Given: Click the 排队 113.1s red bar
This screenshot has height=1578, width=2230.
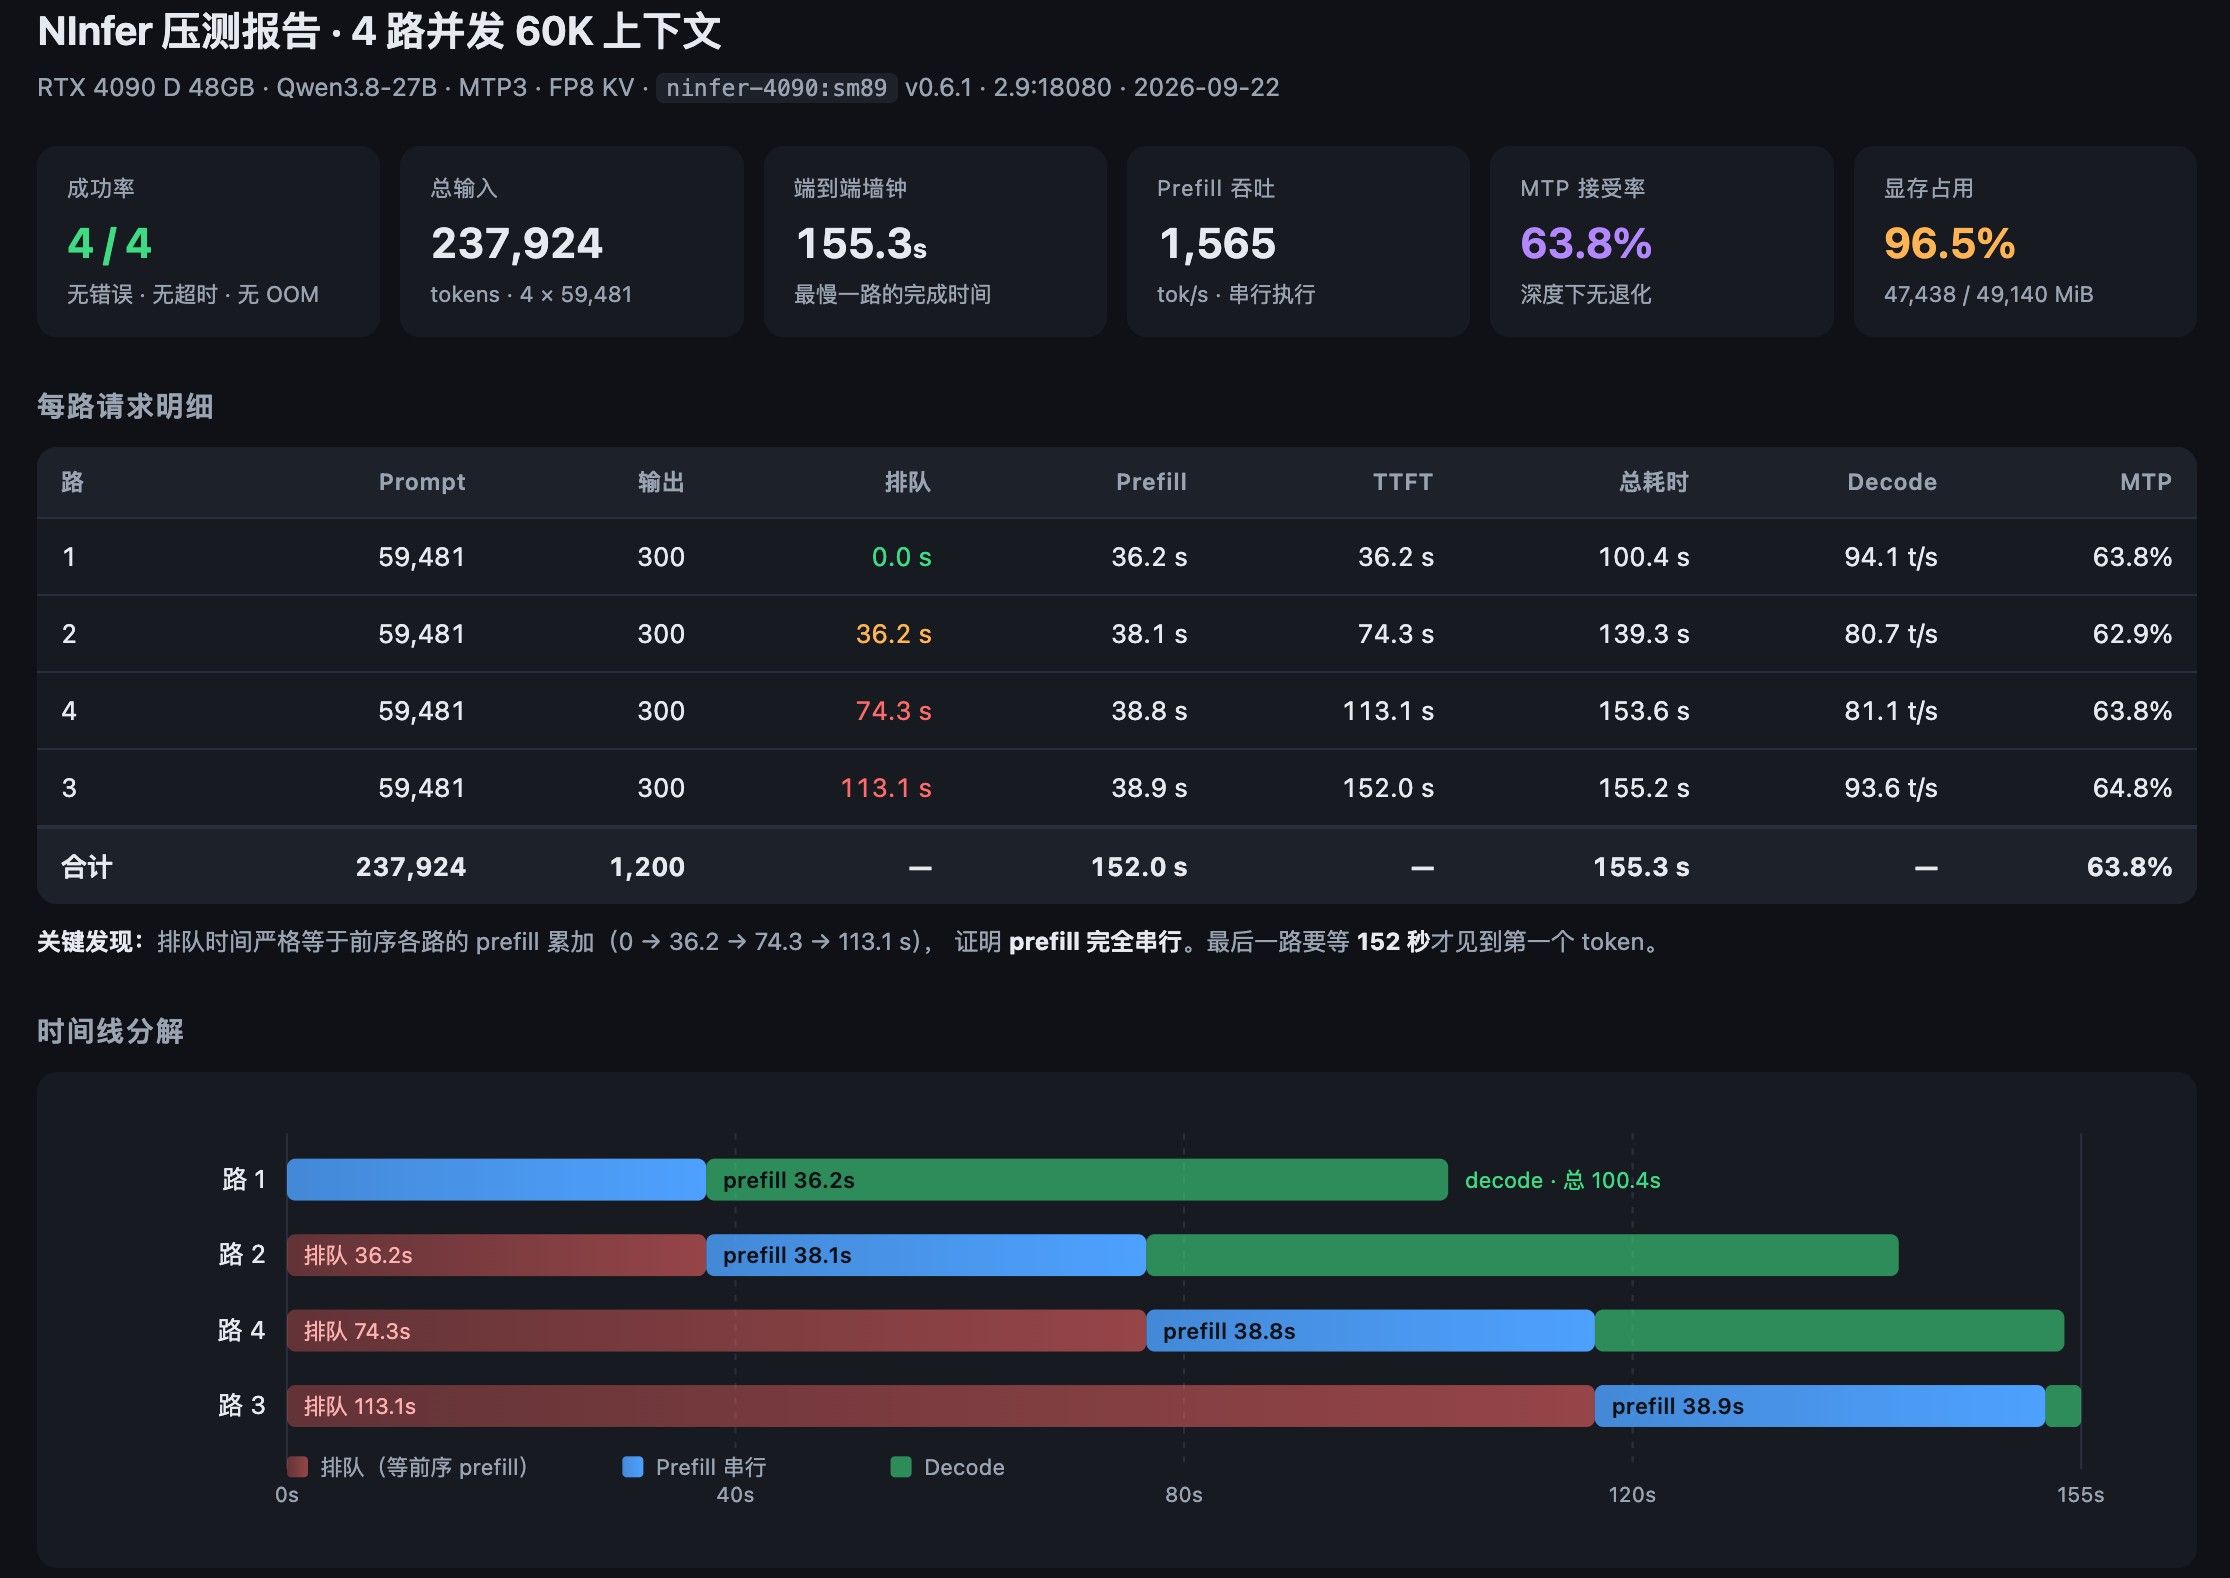Looking at the screenshot, I should click(940, 1406).
